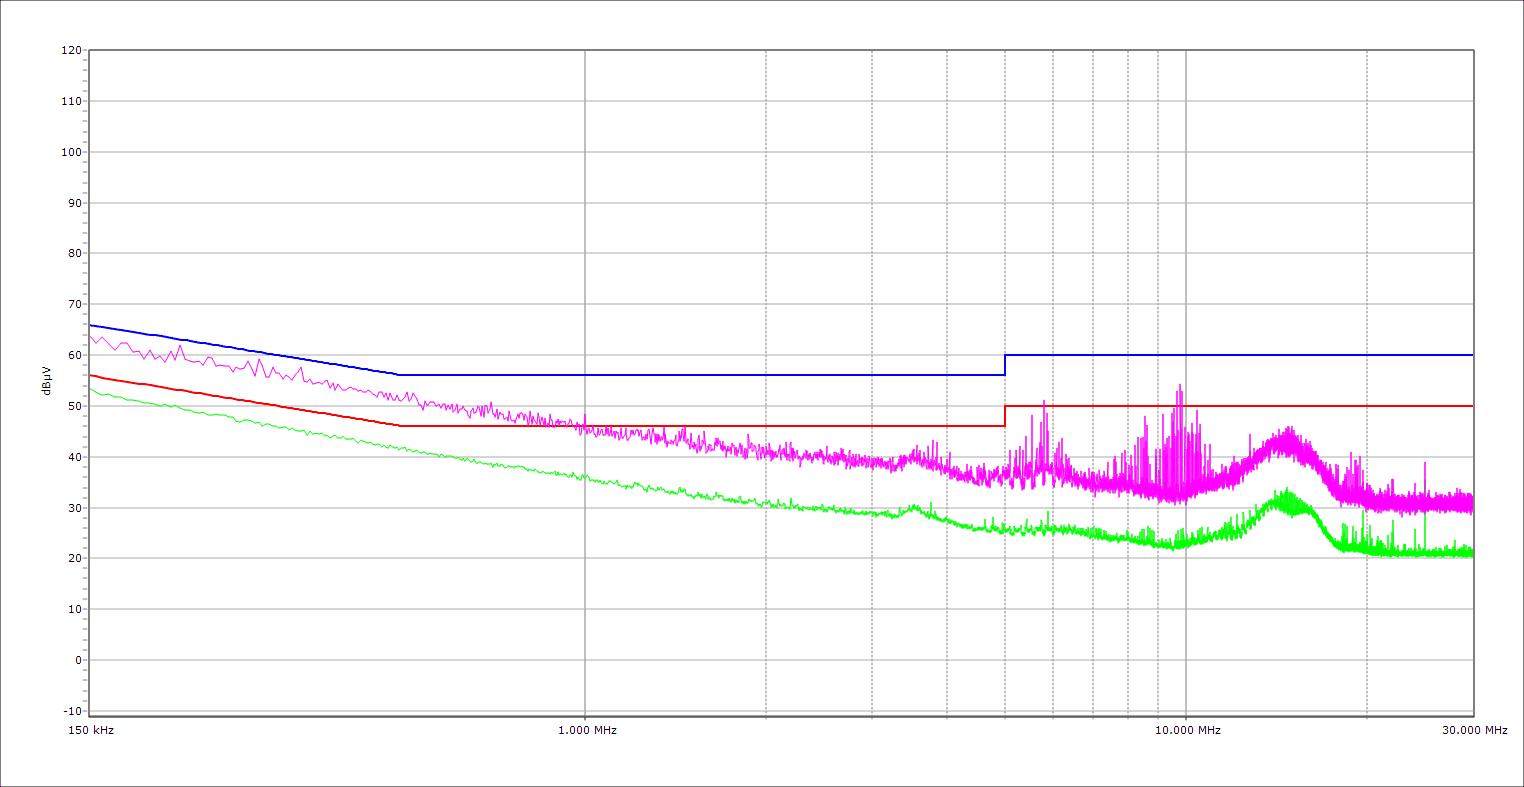This screenshot has width=1524, height=787.
Task: Click the red limit line's vertical step
Action: [x=1005, y=416]
